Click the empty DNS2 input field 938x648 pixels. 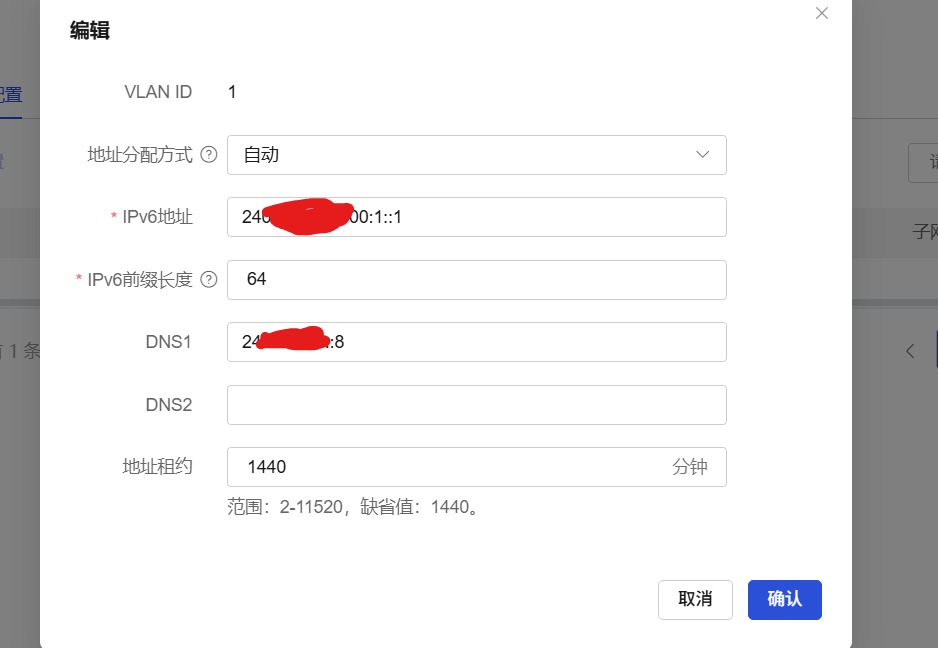point(476,405)
